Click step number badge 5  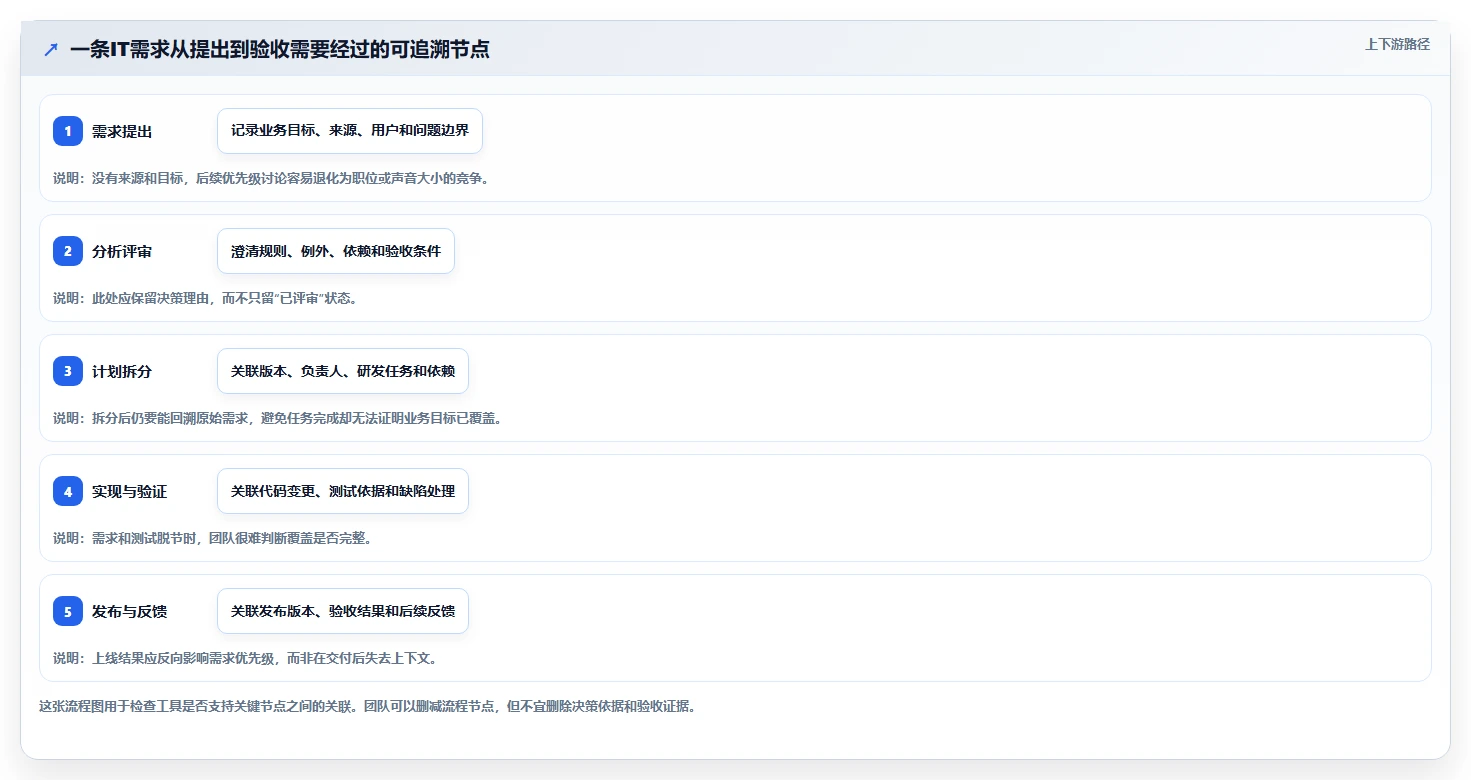click(x=68, y=611)
